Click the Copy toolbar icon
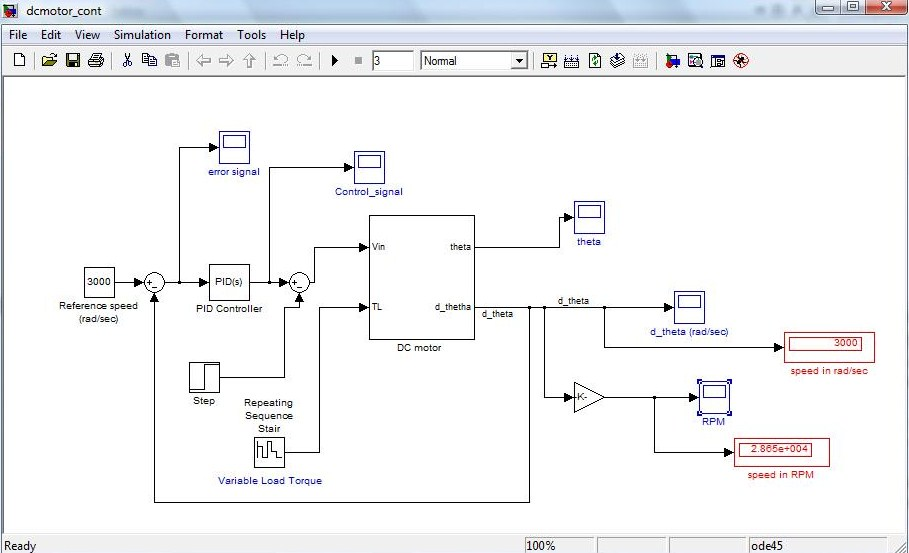Screen dimensions: 909x553 pos(149,61)
